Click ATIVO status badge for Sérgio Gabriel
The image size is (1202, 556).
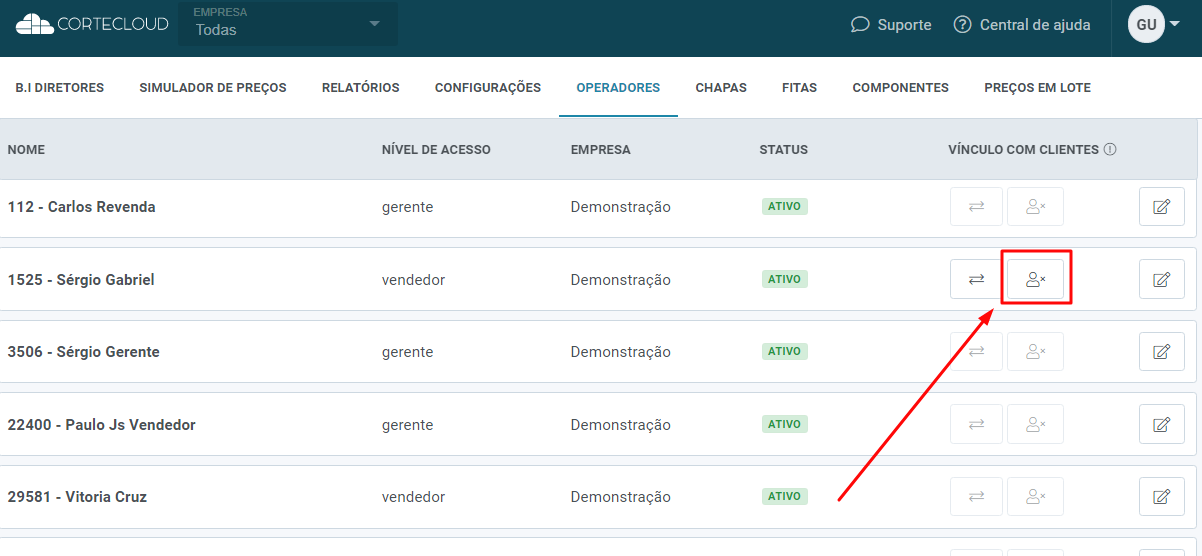click(785, 279)
